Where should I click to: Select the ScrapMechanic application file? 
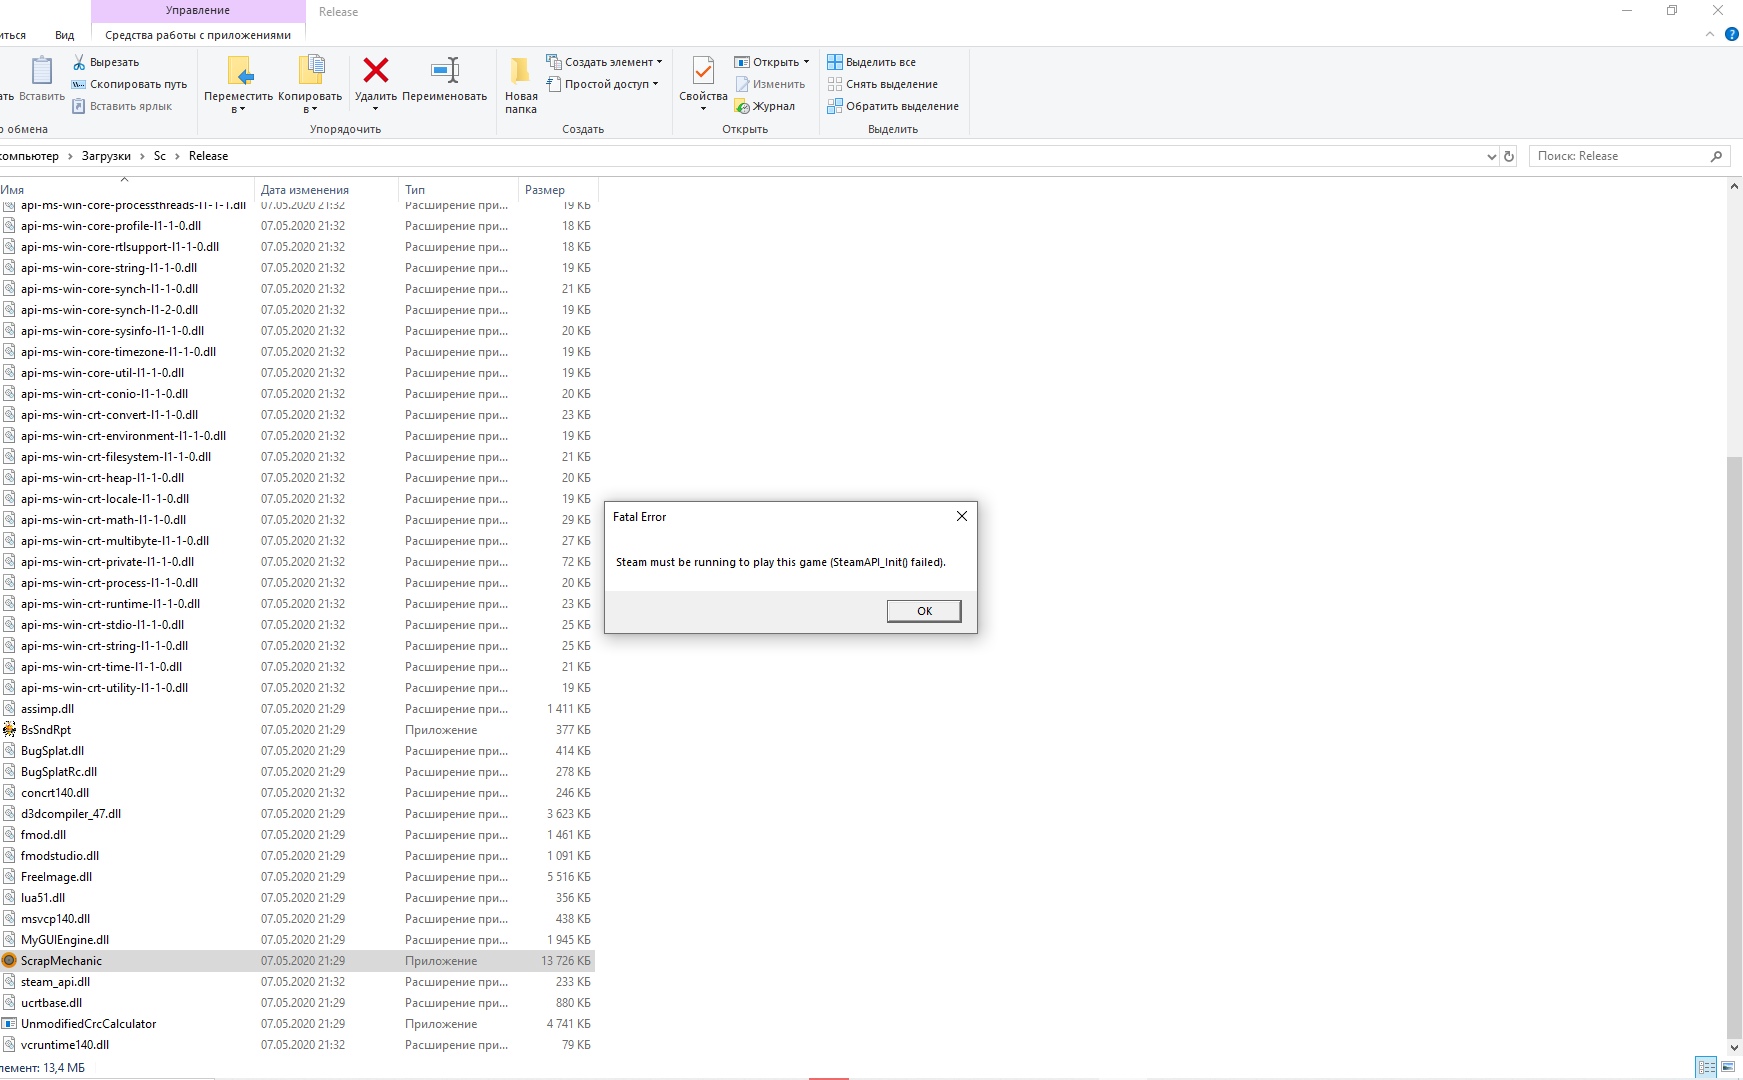pyautogui.click(x=297, y=961)
